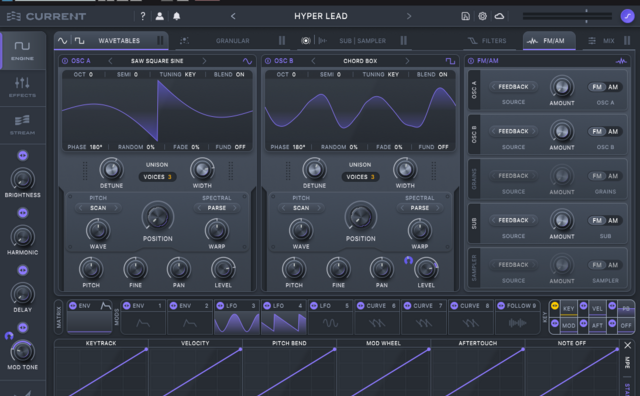This screenshot has width=640, height=396.
Task: Select the Engine sidebar icon
Action: pyautogui.click(x=22, y=50)
